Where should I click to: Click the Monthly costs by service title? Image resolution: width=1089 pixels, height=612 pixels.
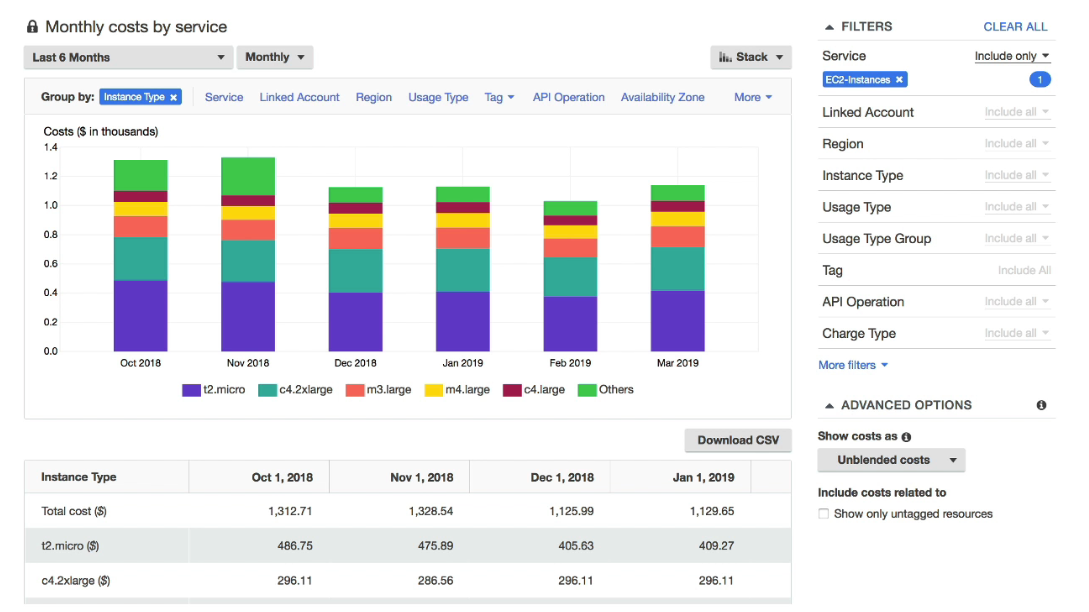136,27
